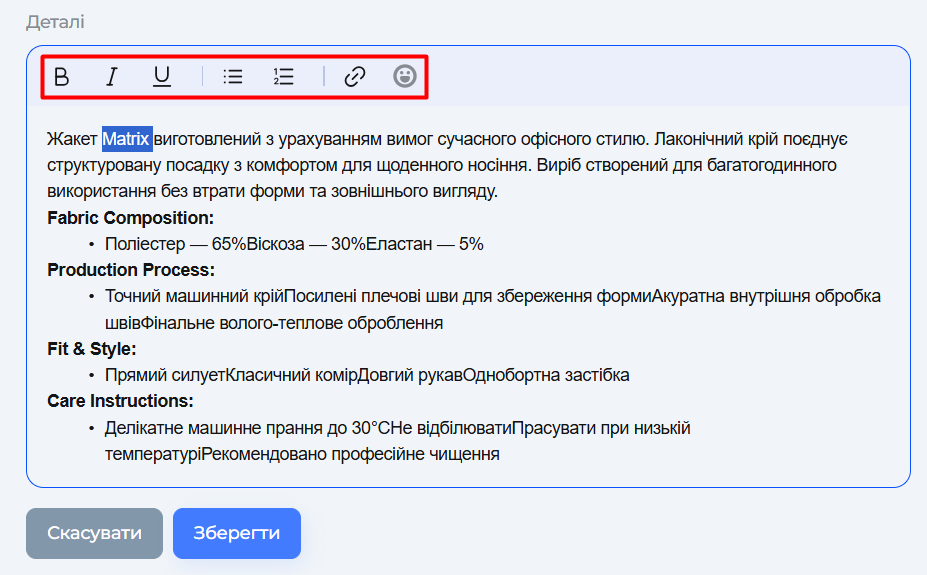The image size is (927, 575).
Task: Insert a numbered list
Action: click(283, 77)
